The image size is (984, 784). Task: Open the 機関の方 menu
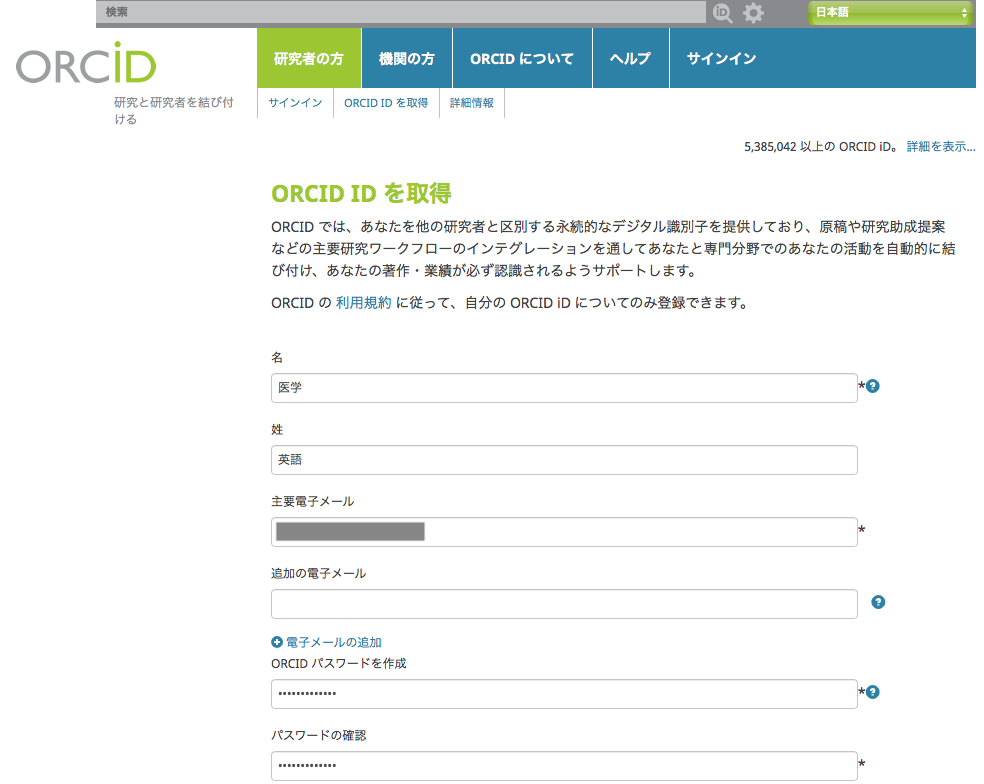[x=407, y=58]
